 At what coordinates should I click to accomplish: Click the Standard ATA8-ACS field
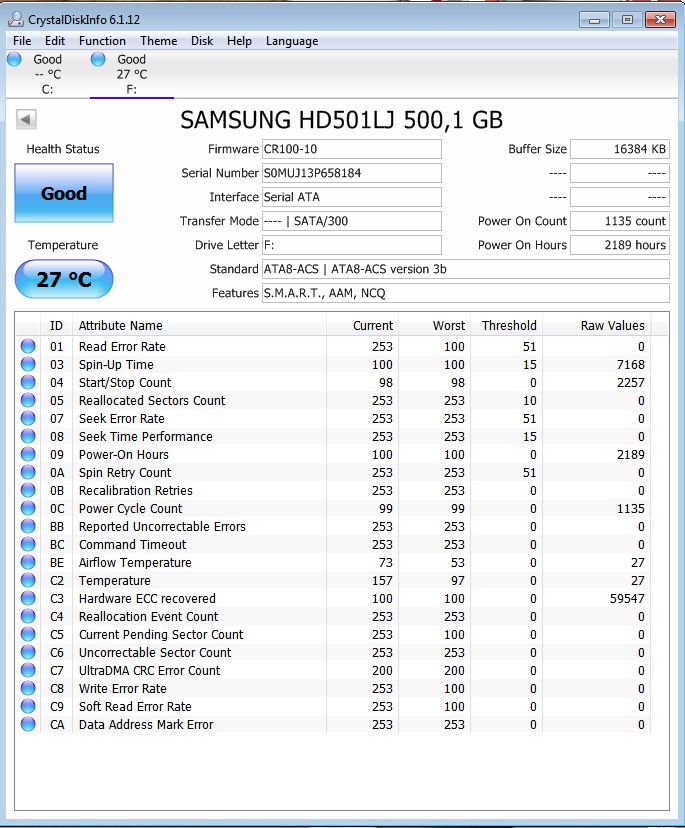[466, 269]
